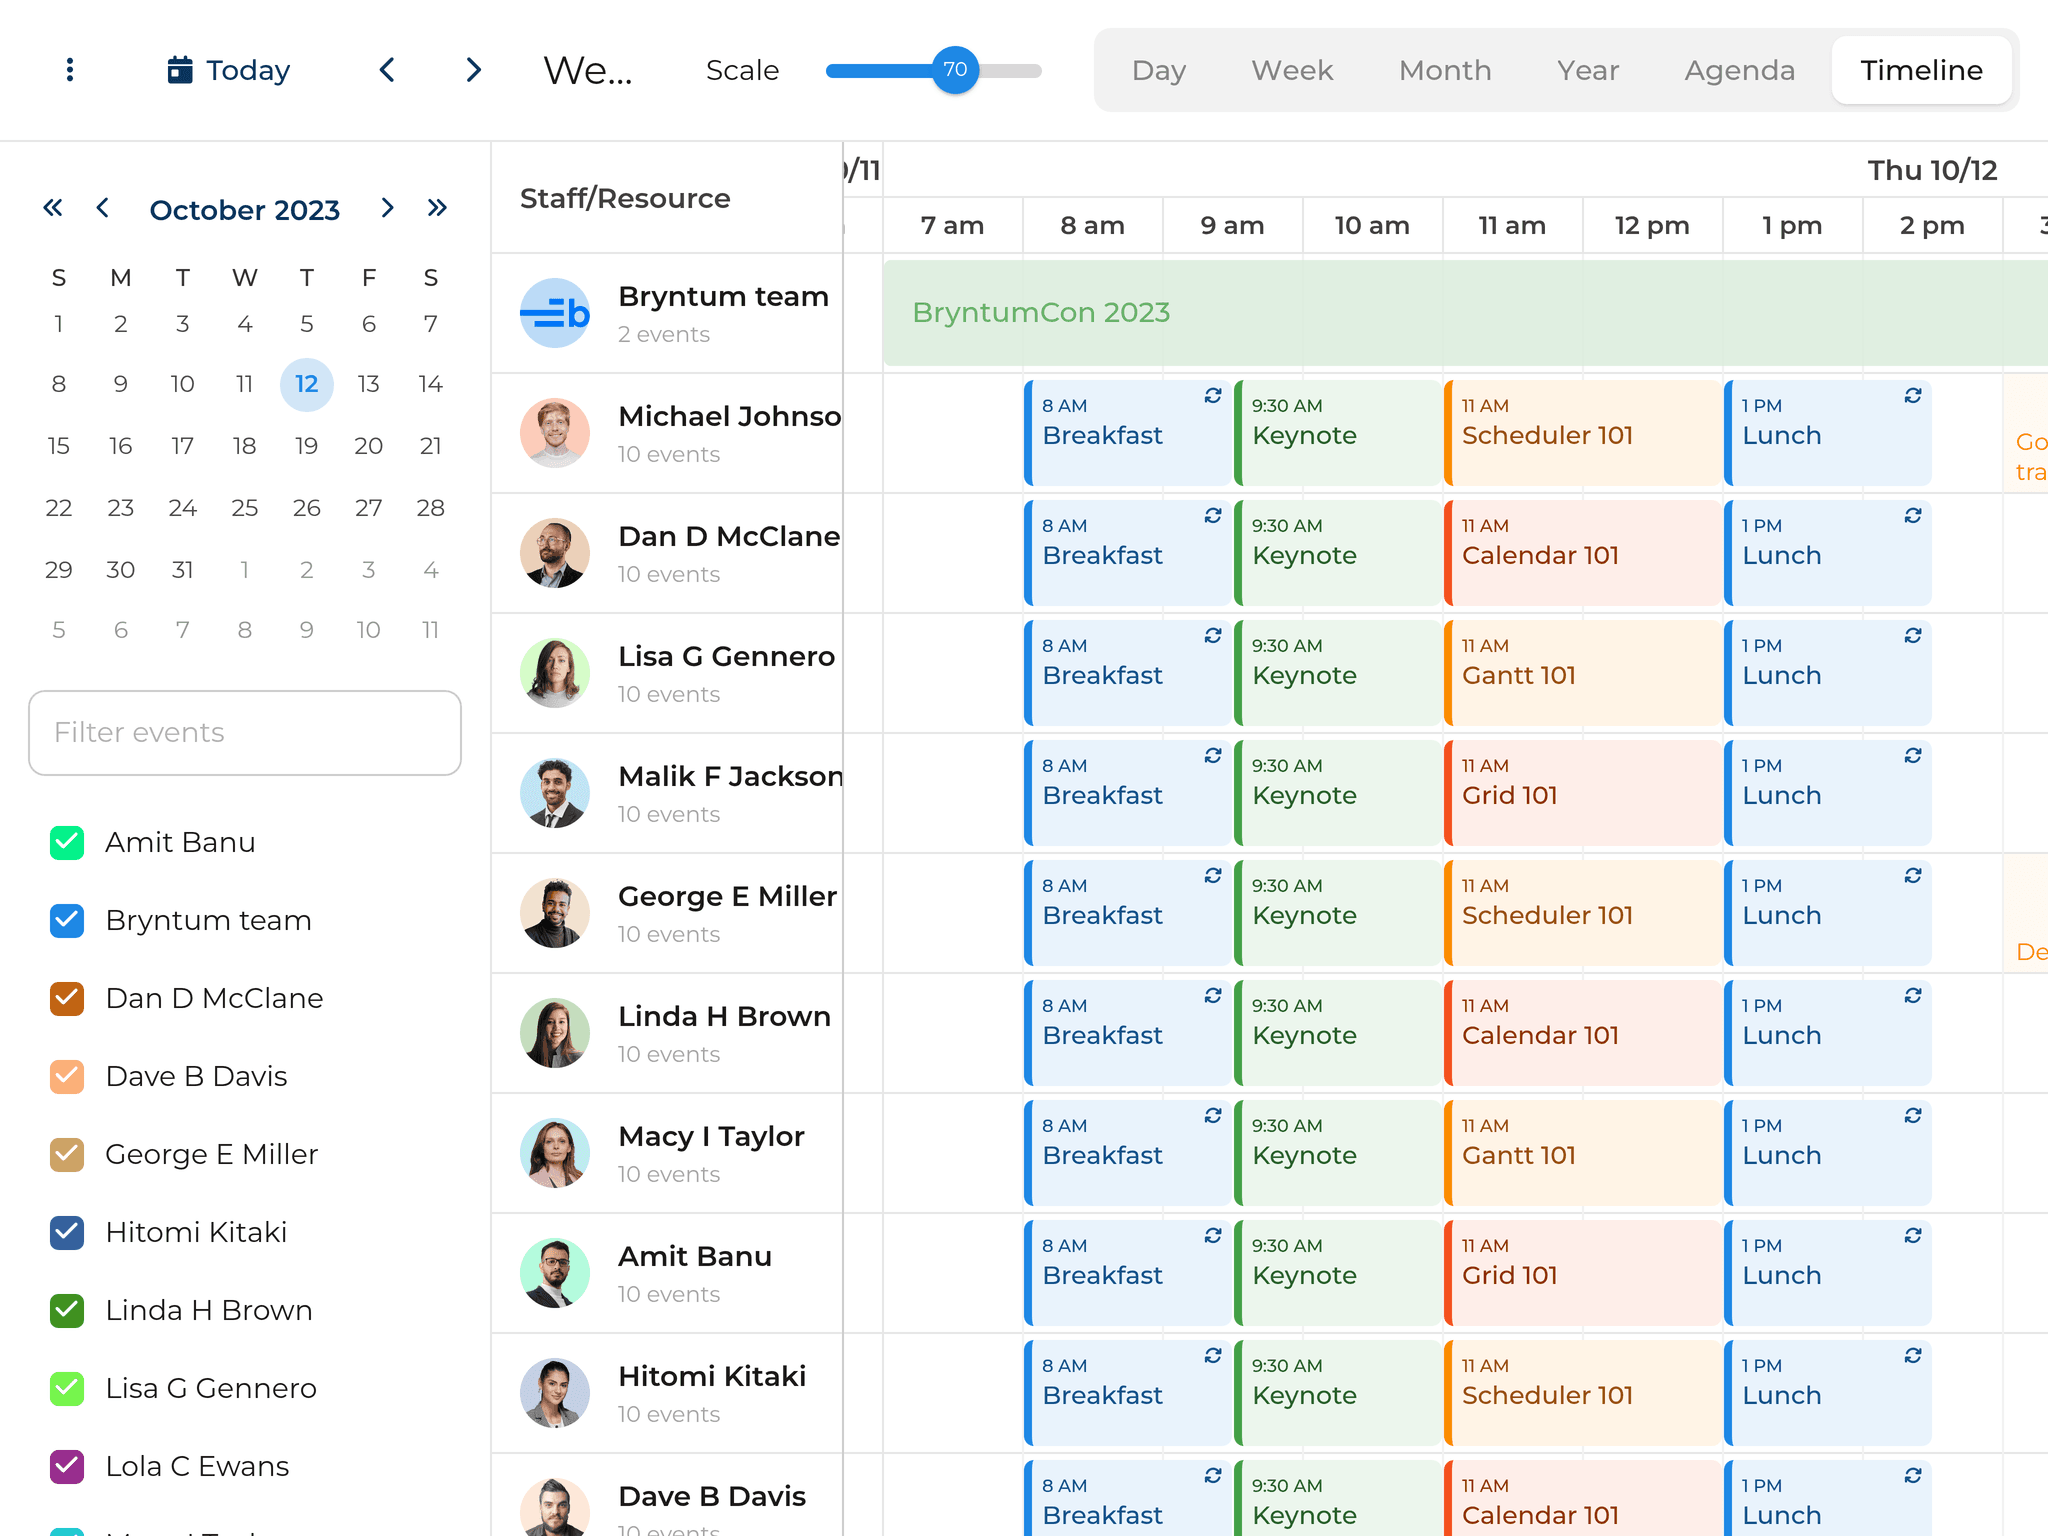Toggle George E Miller resource checkbox
Screen dimensions: 2048x1536
pyautogui.click(x=67, y=1155)
